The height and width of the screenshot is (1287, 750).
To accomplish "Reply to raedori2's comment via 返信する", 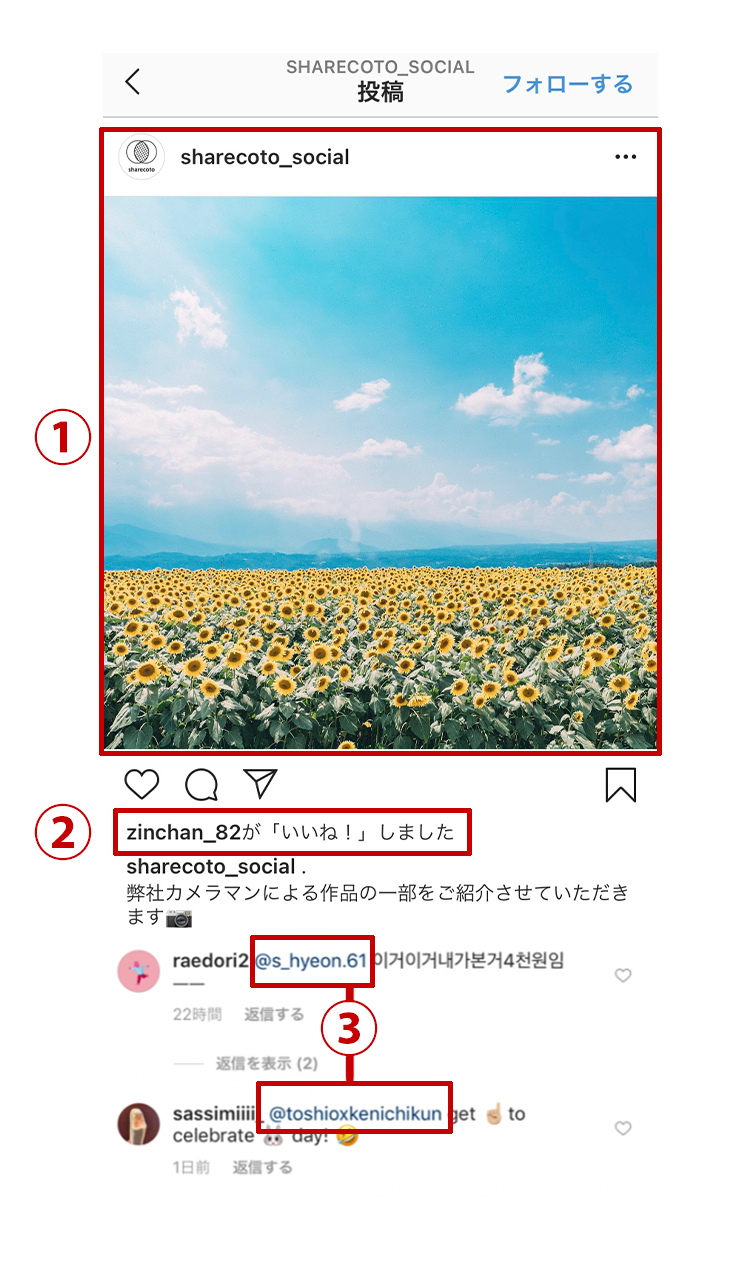I will click(x=274, y=1014).
